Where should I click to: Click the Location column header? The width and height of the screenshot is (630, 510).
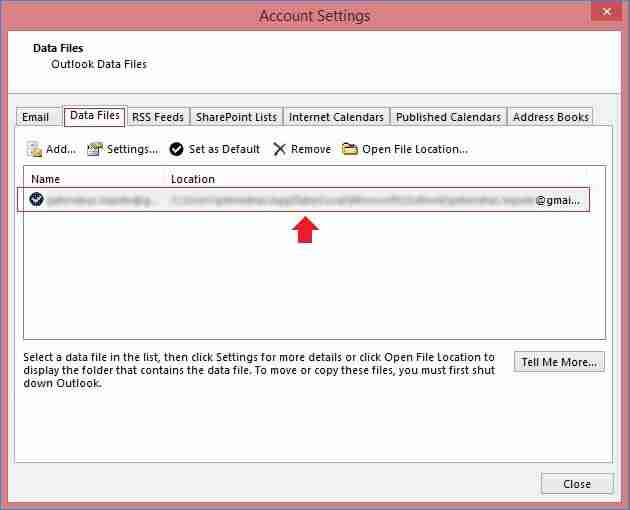pyautogui.click(x=193, y=179)
